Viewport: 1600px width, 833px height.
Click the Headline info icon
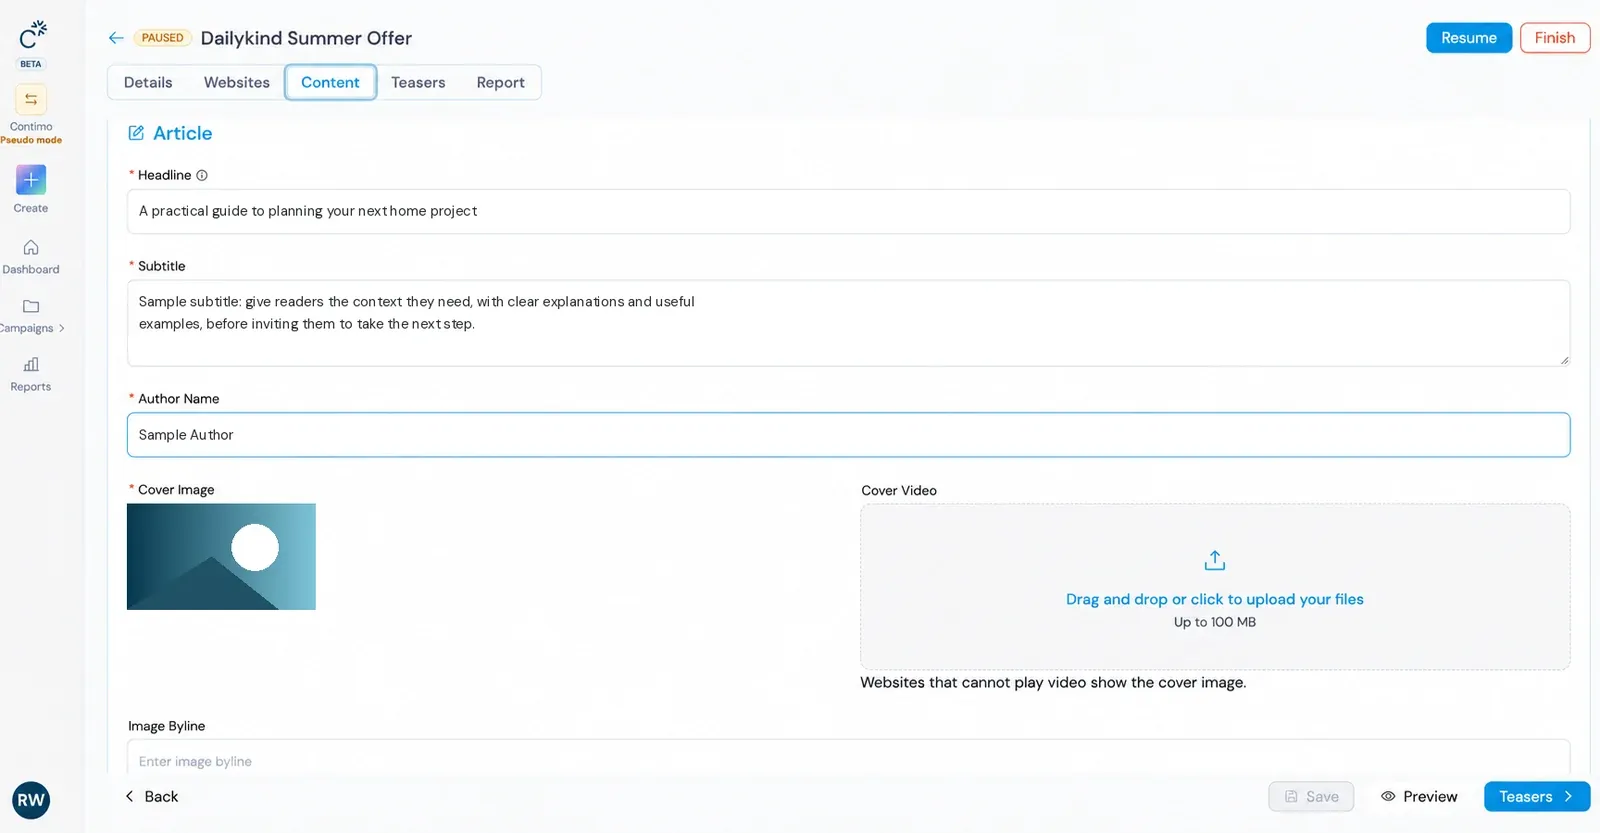[x=202, y=175]
